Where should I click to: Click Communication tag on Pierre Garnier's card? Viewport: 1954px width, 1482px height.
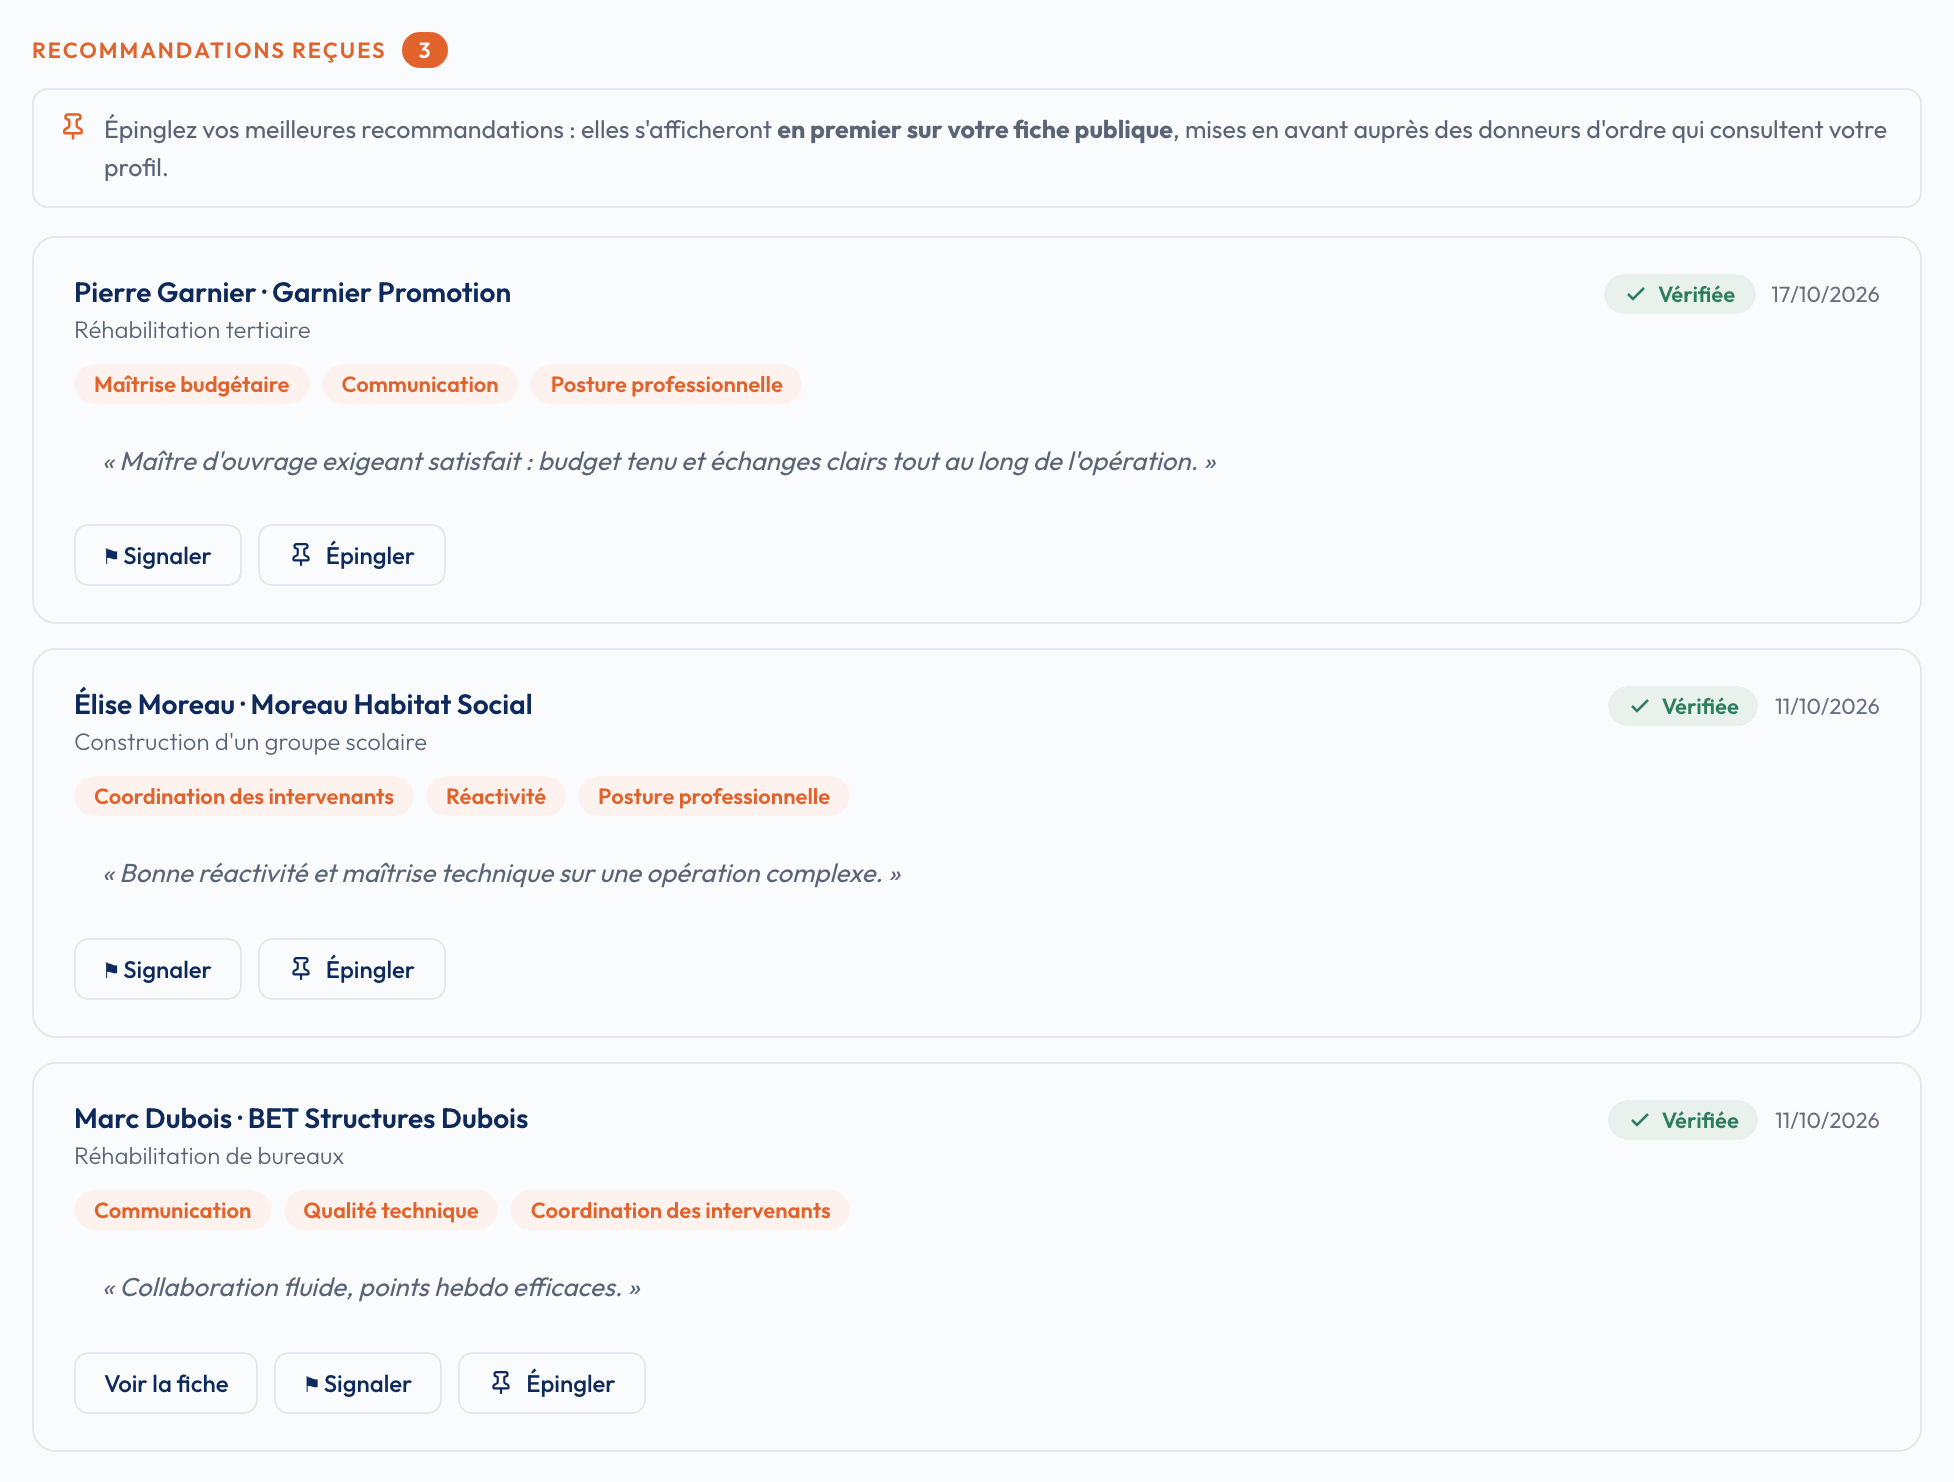point(420,384)
